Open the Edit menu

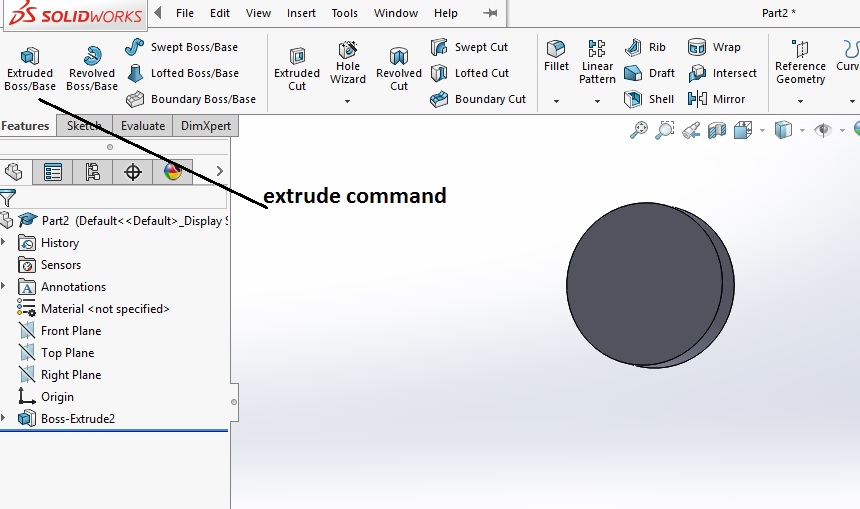click(x=220, y=13)
